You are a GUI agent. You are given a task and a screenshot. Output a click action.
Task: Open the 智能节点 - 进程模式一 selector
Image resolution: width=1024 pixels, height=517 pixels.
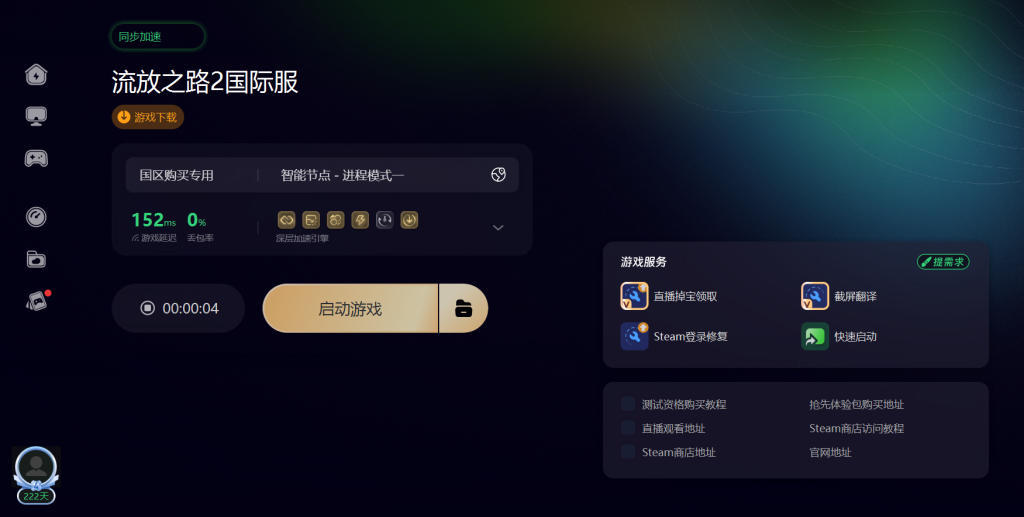(x=342, y=175)
